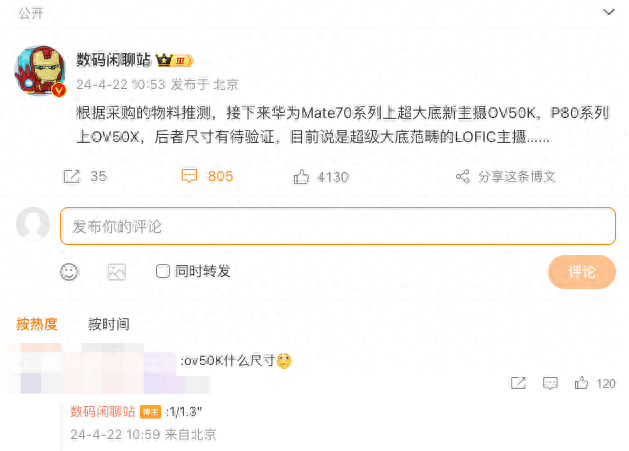
Task: Repost the ov50K comment via forward icon
Action: [518, 383]
